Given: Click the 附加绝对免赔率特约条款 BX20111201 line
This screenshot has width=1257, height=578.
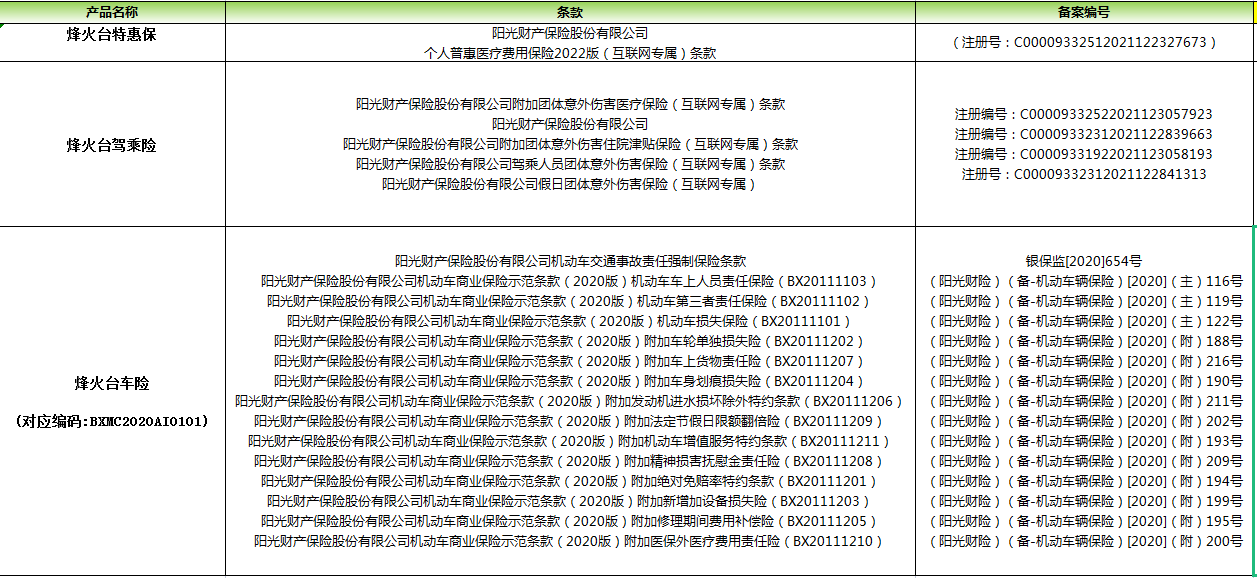Looking at the screenshot, I should [570, 481].
